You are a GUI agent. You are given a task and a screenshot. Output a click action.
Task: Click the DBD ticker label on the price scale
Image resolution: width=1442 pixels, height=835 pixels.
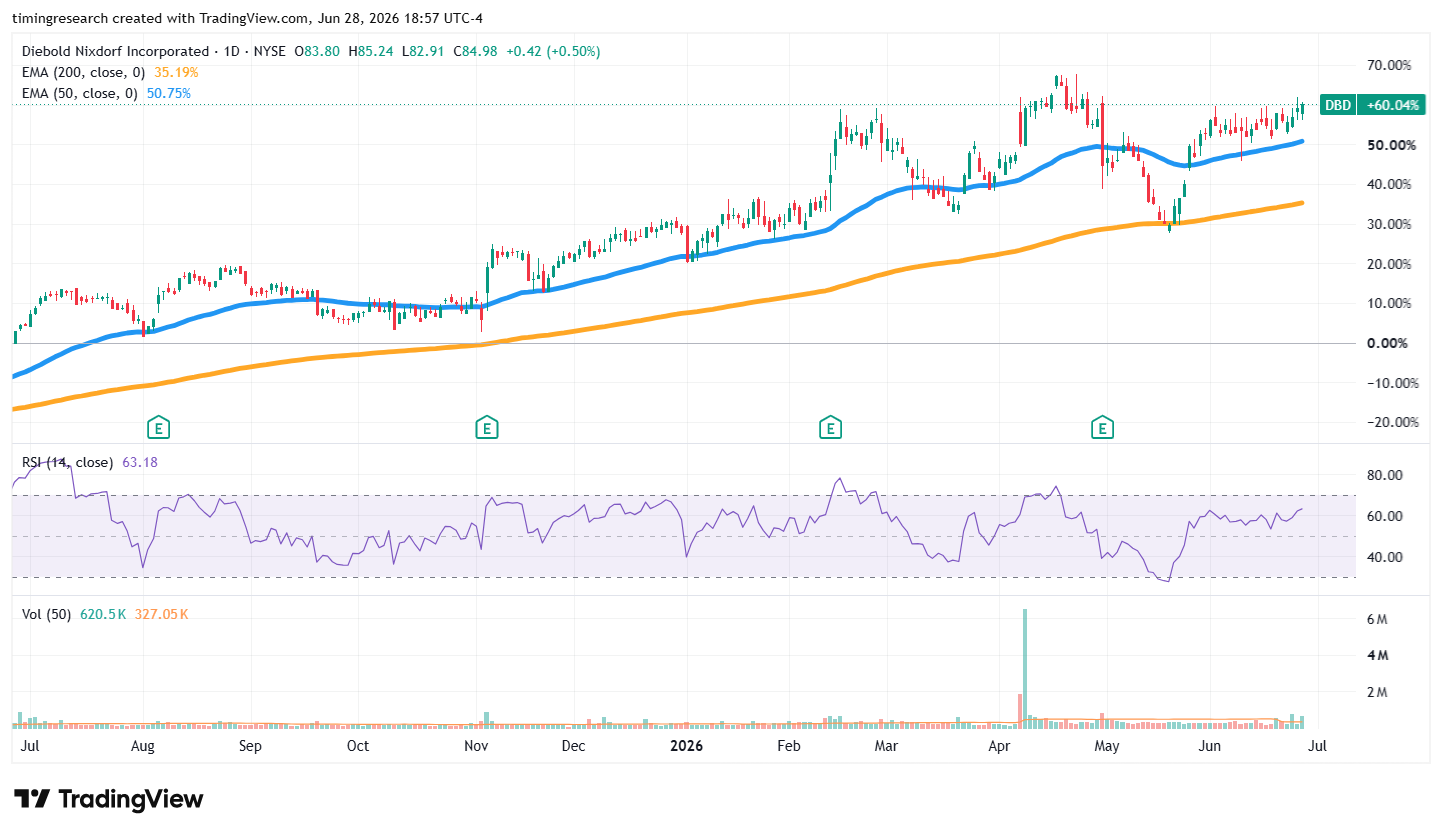(1338, 105)
